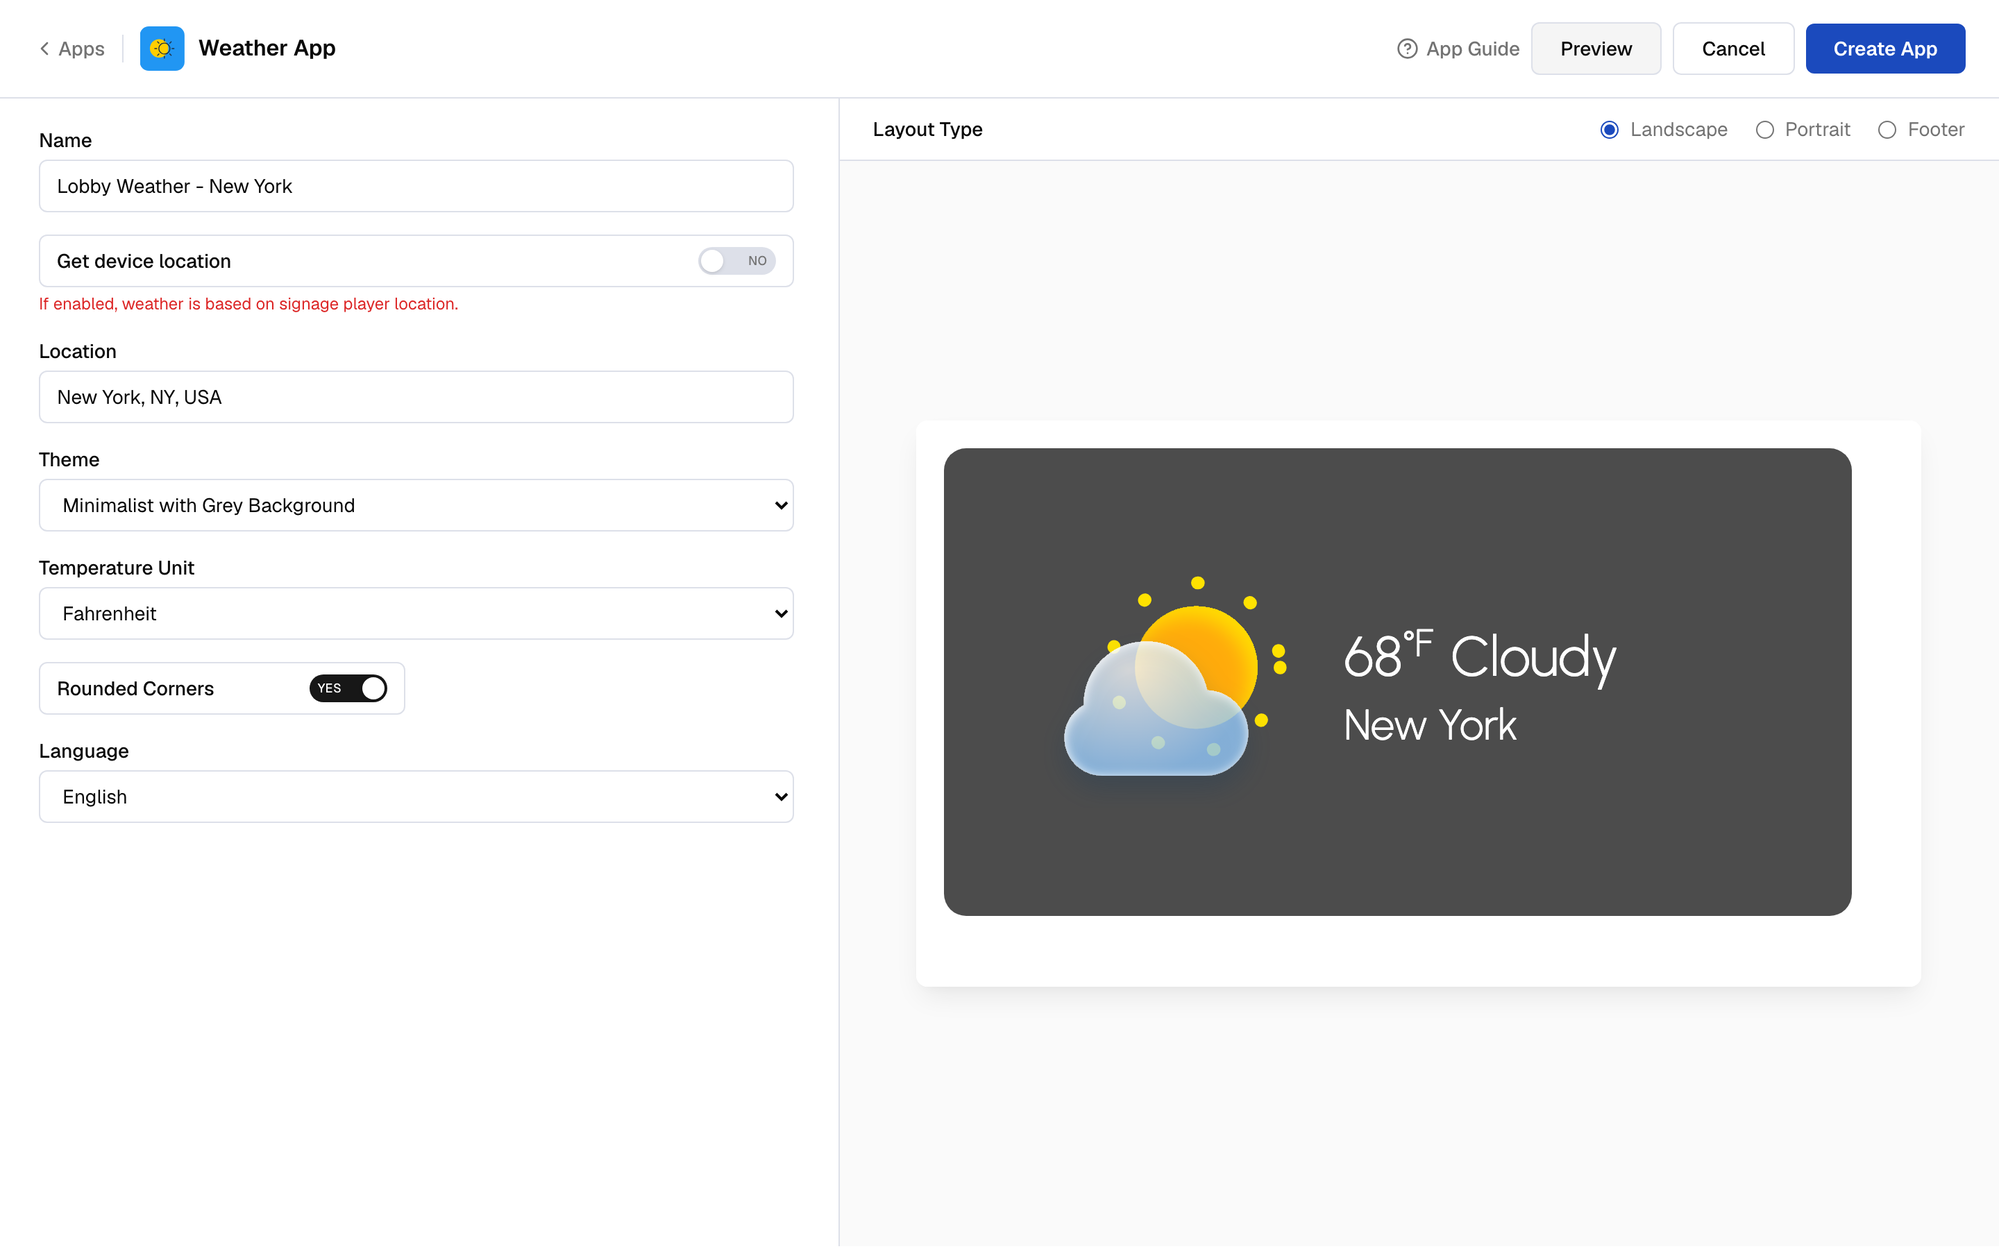
Task: Enable the Get device location toggle
Action: tap(737, 261)
